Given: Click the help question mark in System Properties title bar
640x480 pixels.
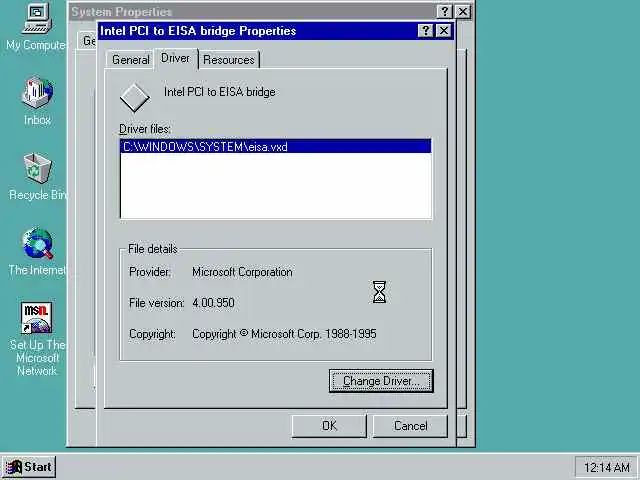Looking at the screenshot, I should pyautogui.click(x=444, y=11).
